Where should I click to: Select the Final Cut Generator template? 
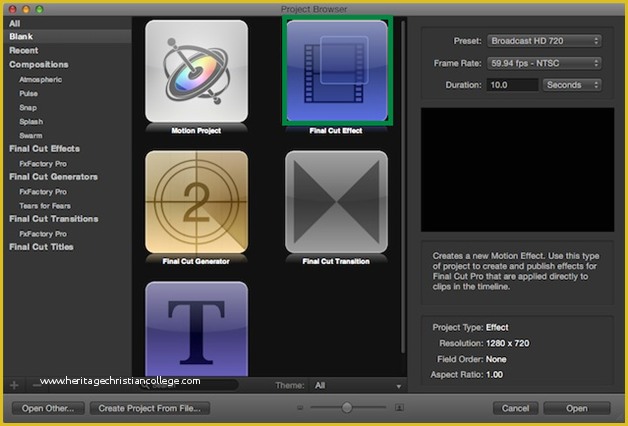[196, 202]
